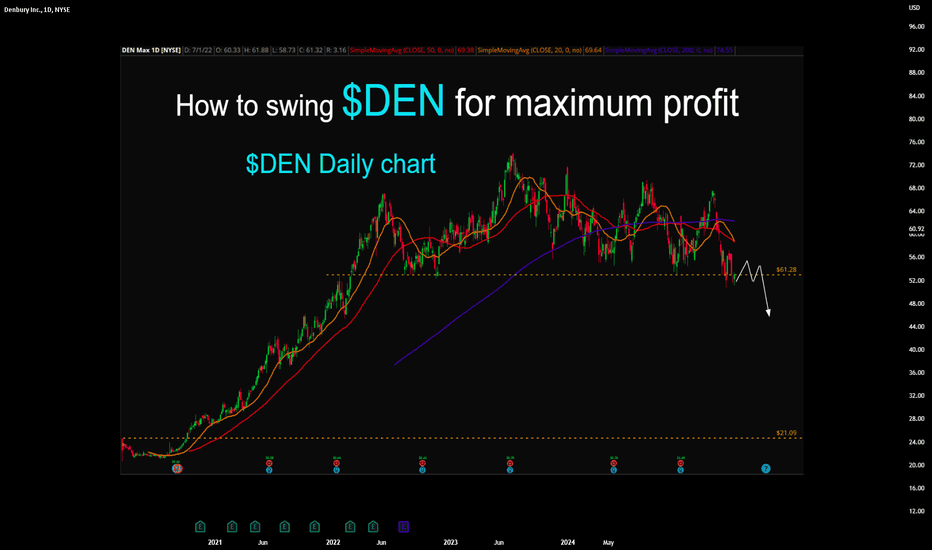The image size is (932, 550).
Task: Select the DEN Max 1D [NYSE] legend label
Action: [151, 50]
